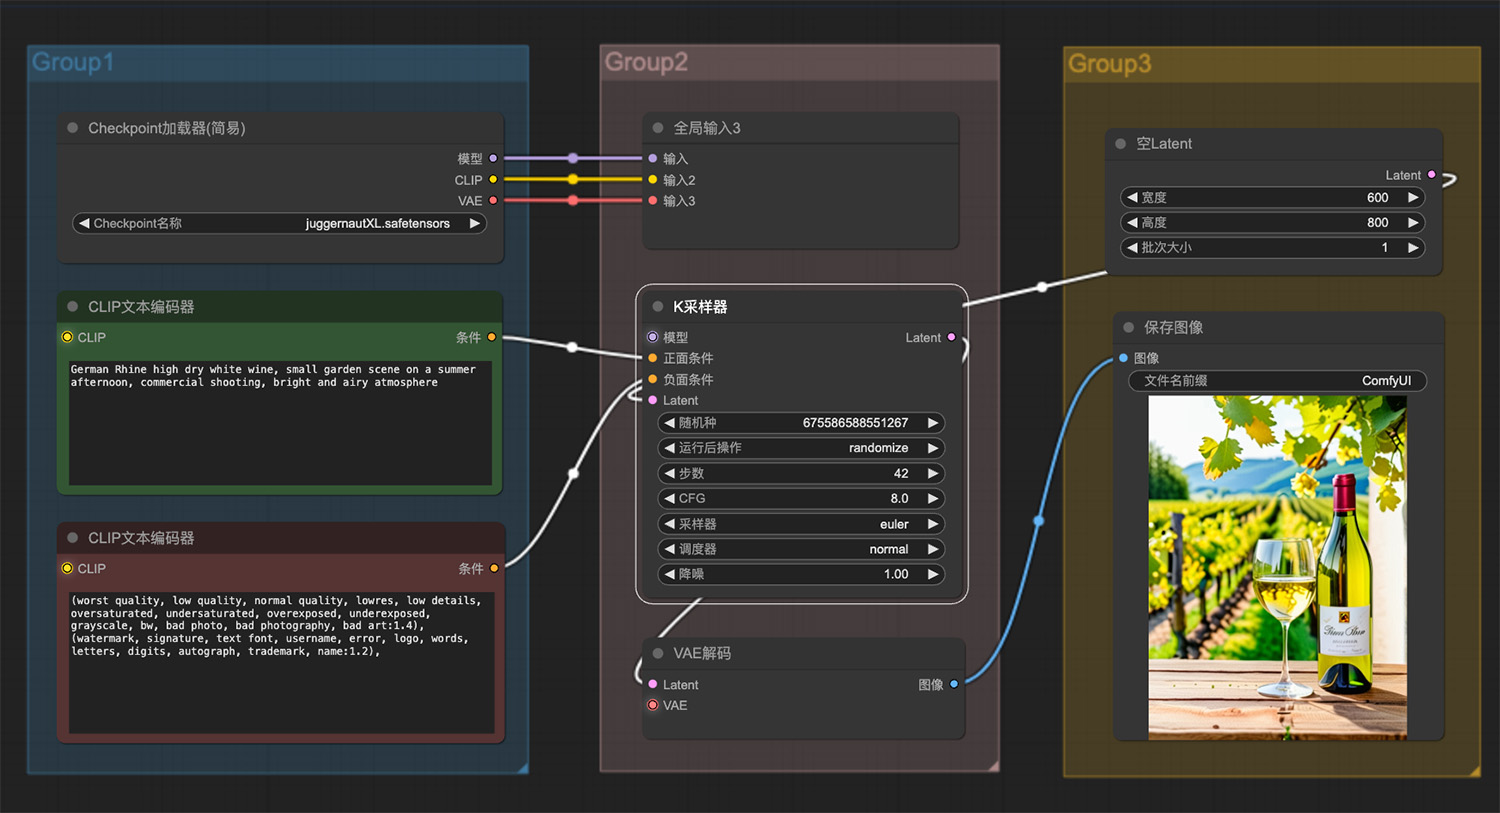
Task: Increase 降噪 value with right arrow
Action: (933, 574)
